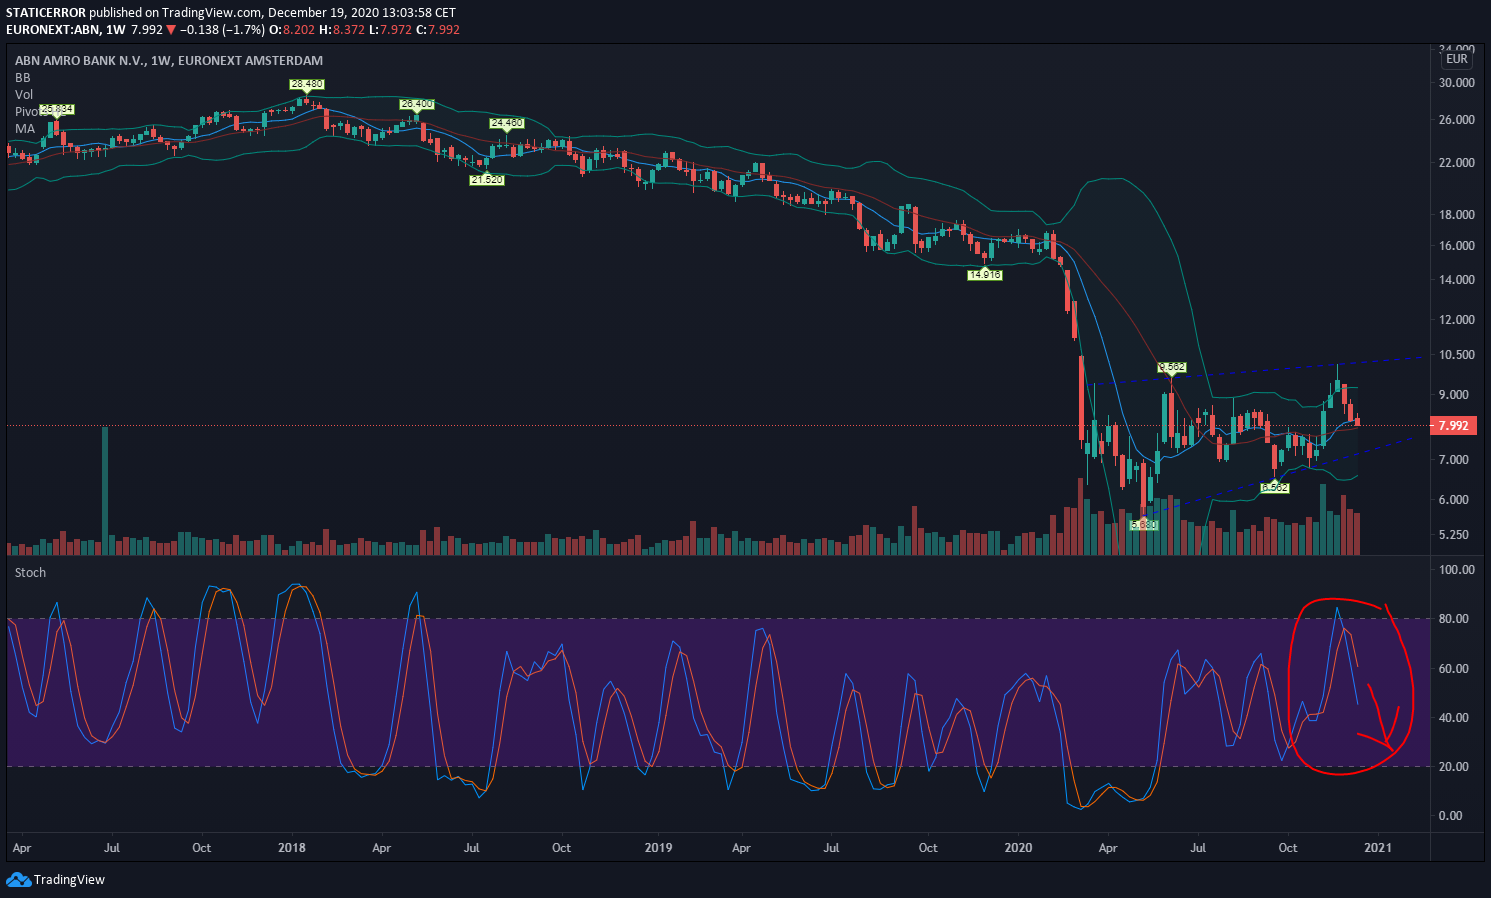Screen dimensions: 1491x898
Task: Click the 24.460 pivot label
Action: 507,123
